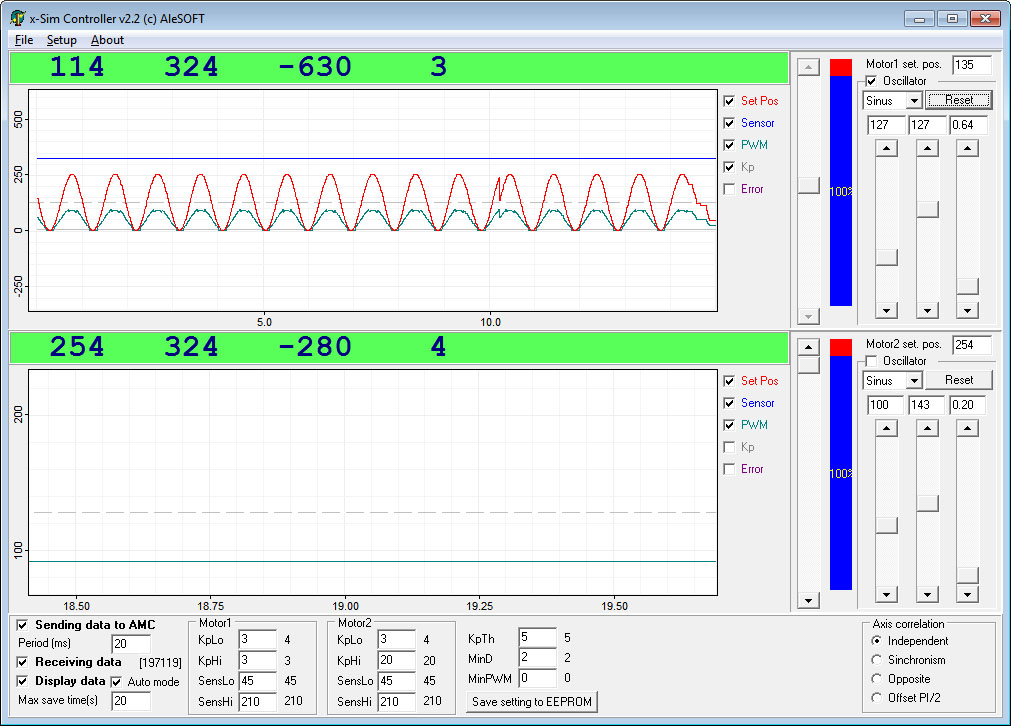Click down arrow below Motor2 slider under 0.20
This screenshot has width=1011, height=726.
click(967, 594)
